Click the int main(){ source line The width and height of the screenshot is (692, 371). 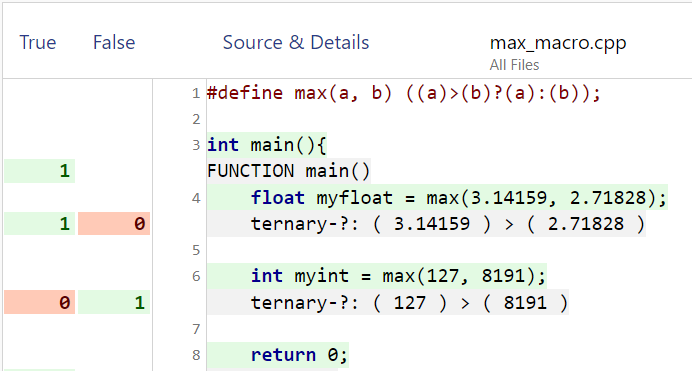[267, 145]
